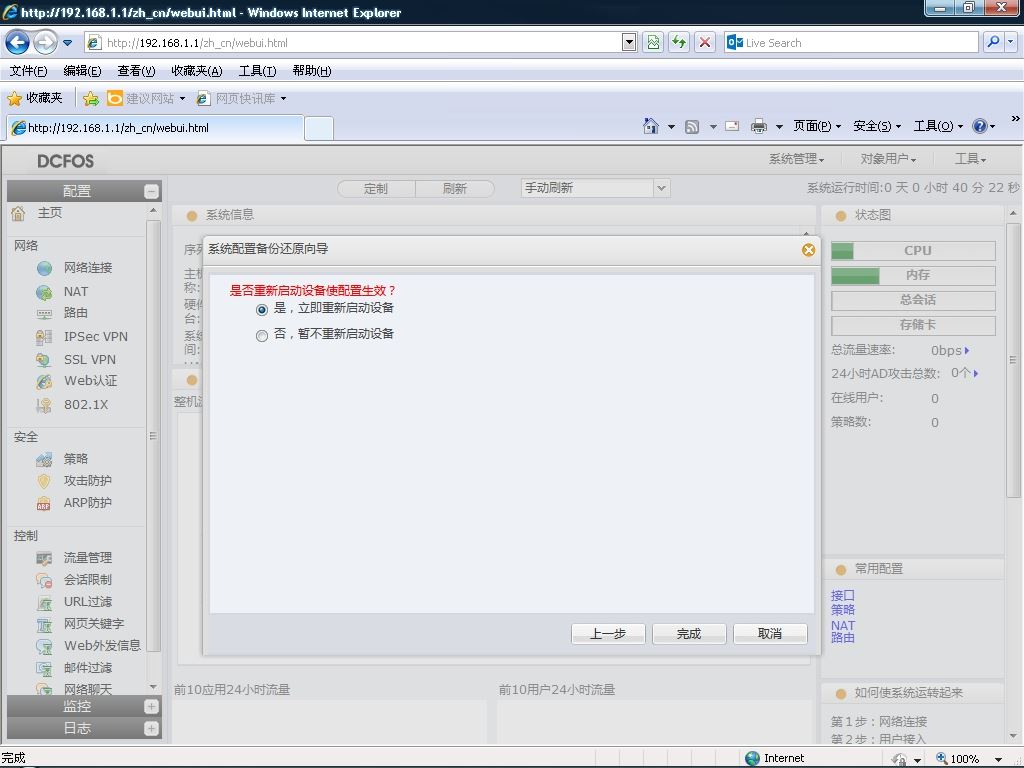
Task: Open the ARP防护 sidebar icon
Action: point(44,504)
